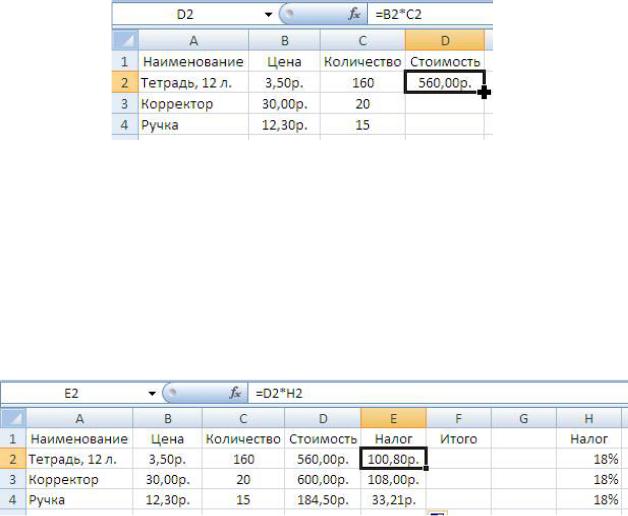The image size is (628, 516).
Task: Select price 12,30р. in the =B2*C2 sheet
Action: click(284, 125)
